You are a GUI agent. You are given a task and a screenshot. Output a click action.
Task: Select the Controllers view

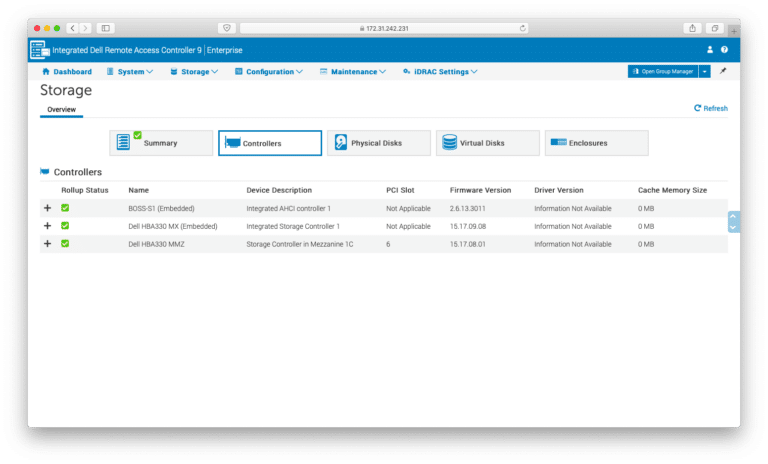point(270,143)
